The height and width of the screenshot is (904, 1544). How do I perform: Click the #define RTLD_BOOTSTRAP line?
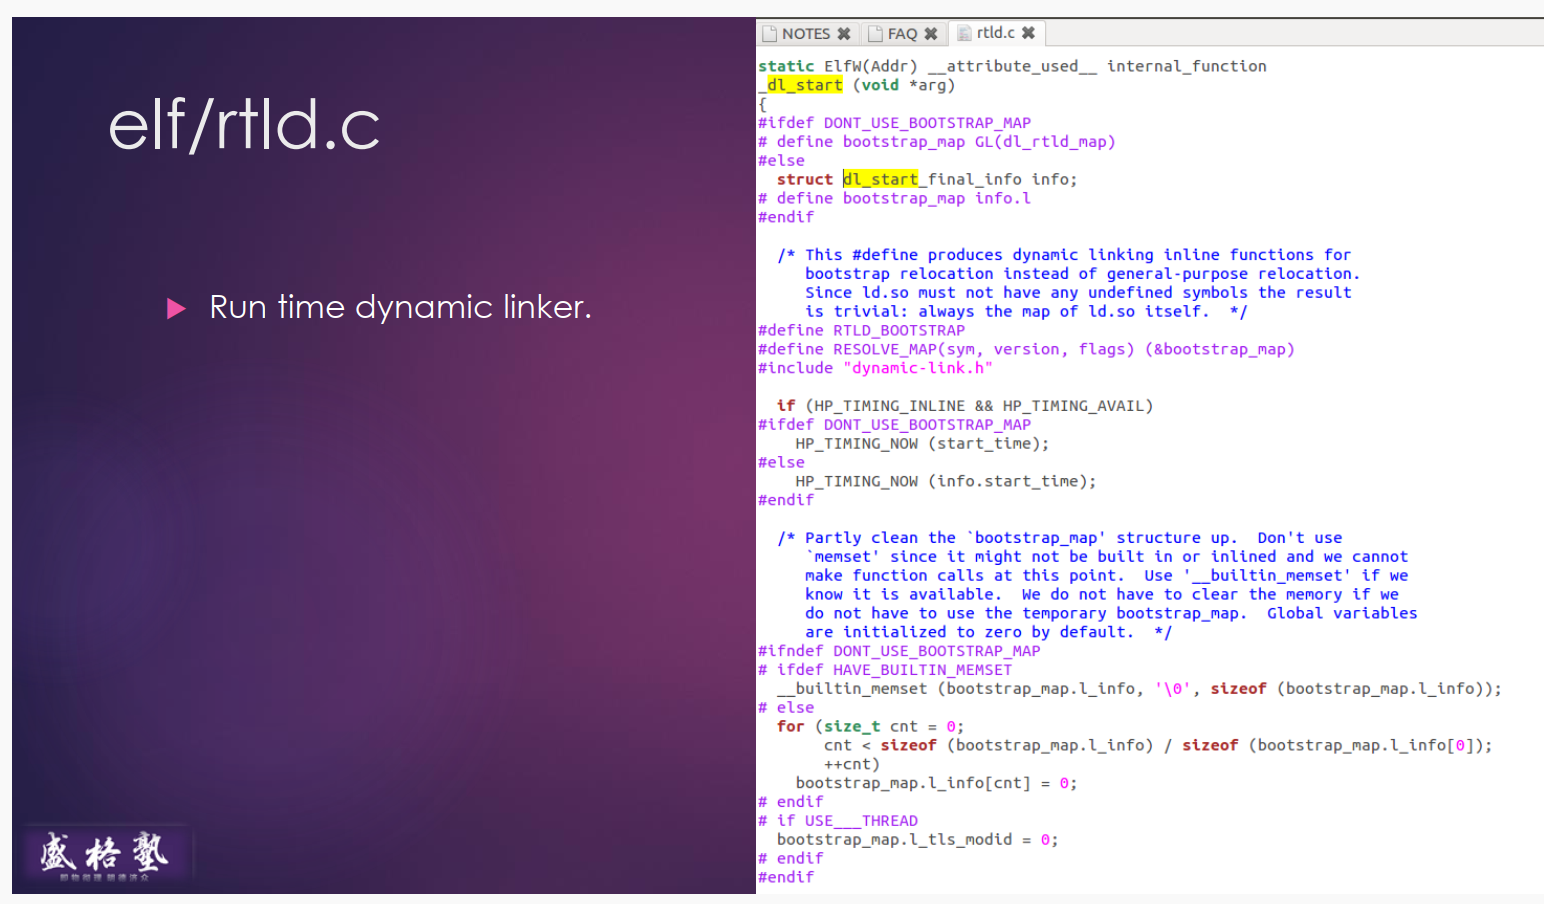tap(861, 330)
